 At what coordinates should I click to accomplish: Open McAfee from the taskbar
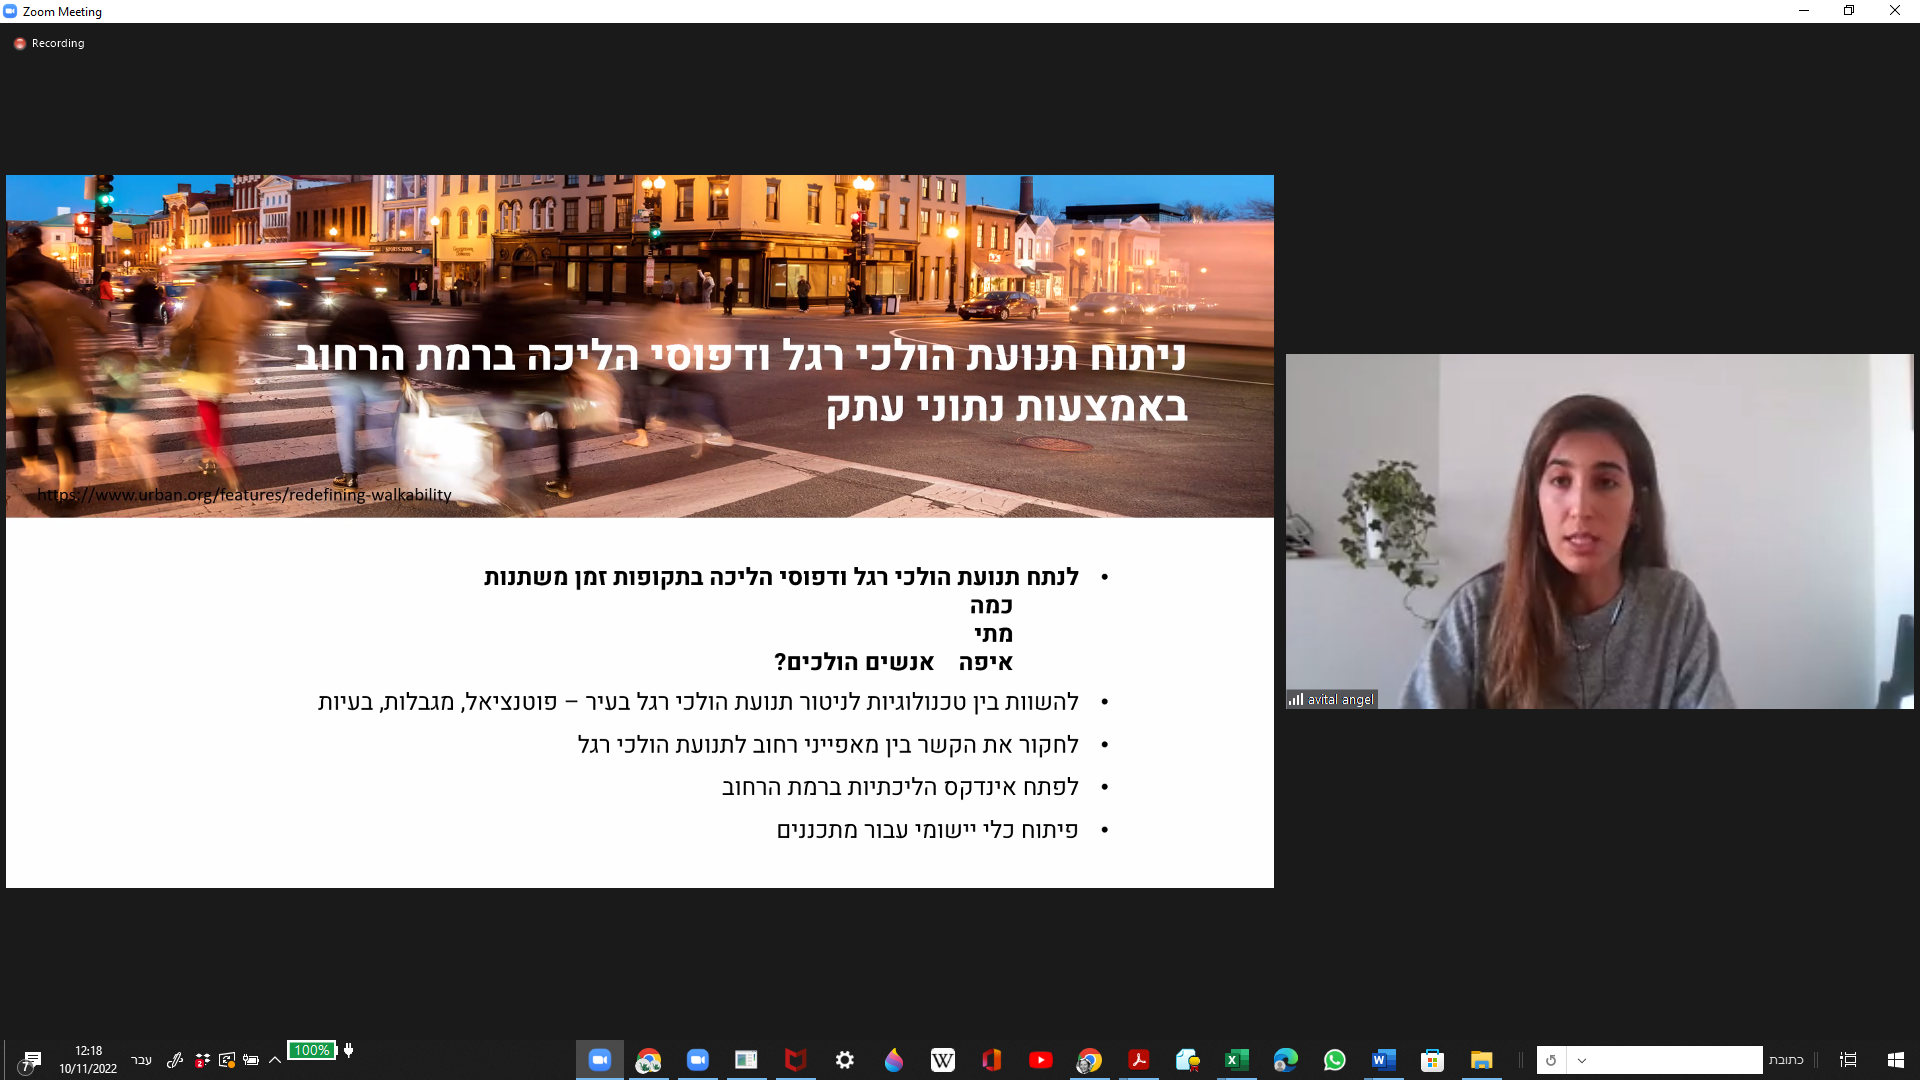click(x=795, y=1060)
